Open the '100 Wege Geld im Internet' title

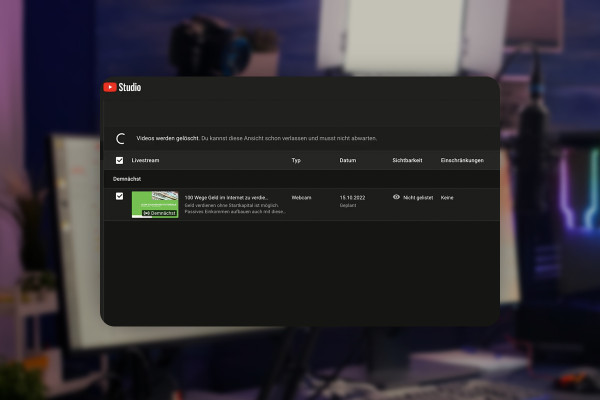click(x=226, y=198)
